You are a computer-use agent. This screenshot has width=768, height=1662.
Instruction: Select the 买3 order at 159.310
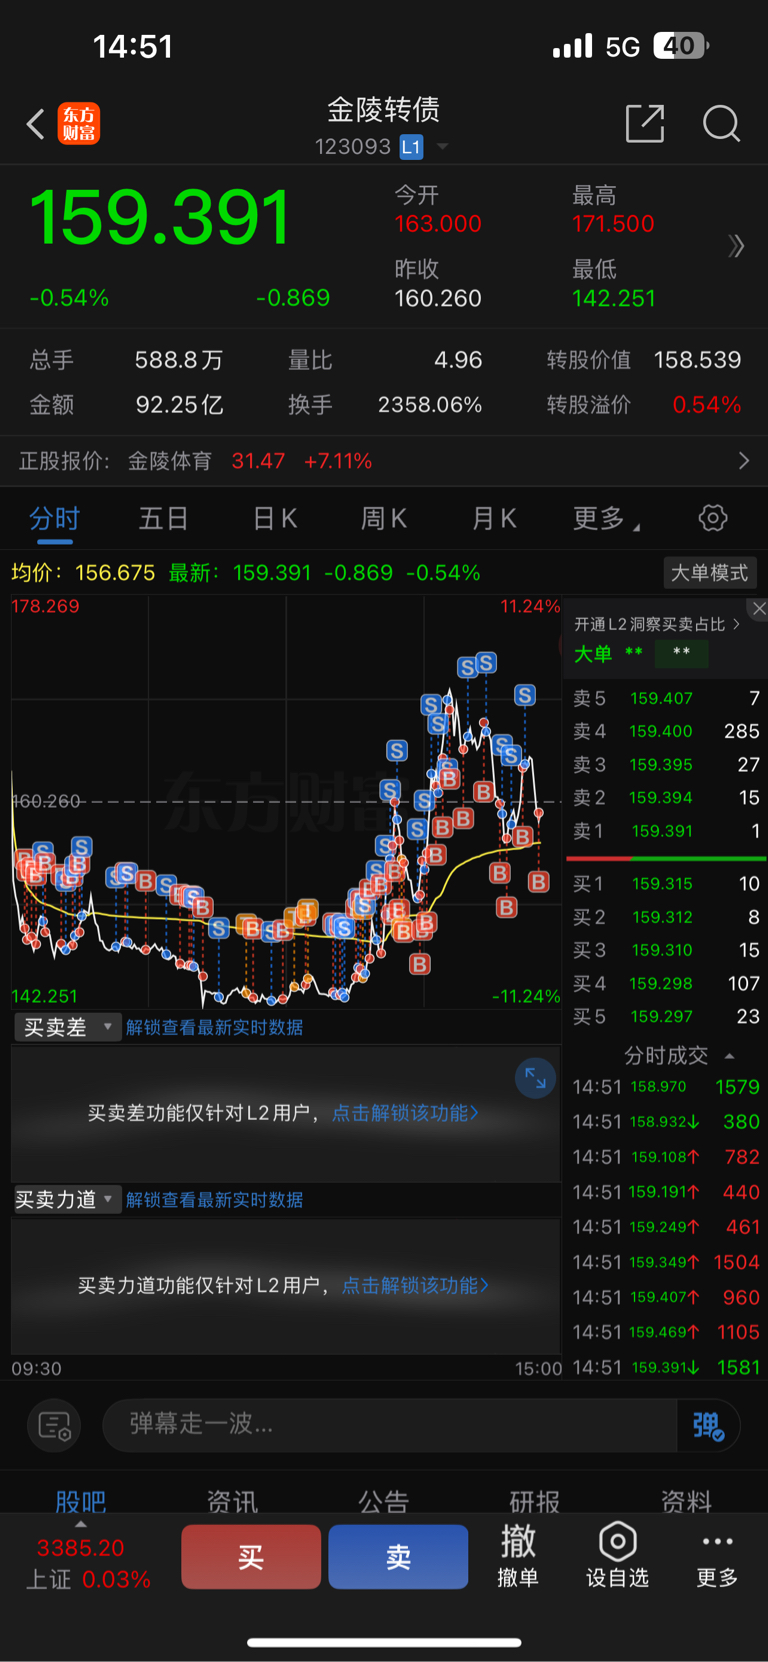coord(666,949)
